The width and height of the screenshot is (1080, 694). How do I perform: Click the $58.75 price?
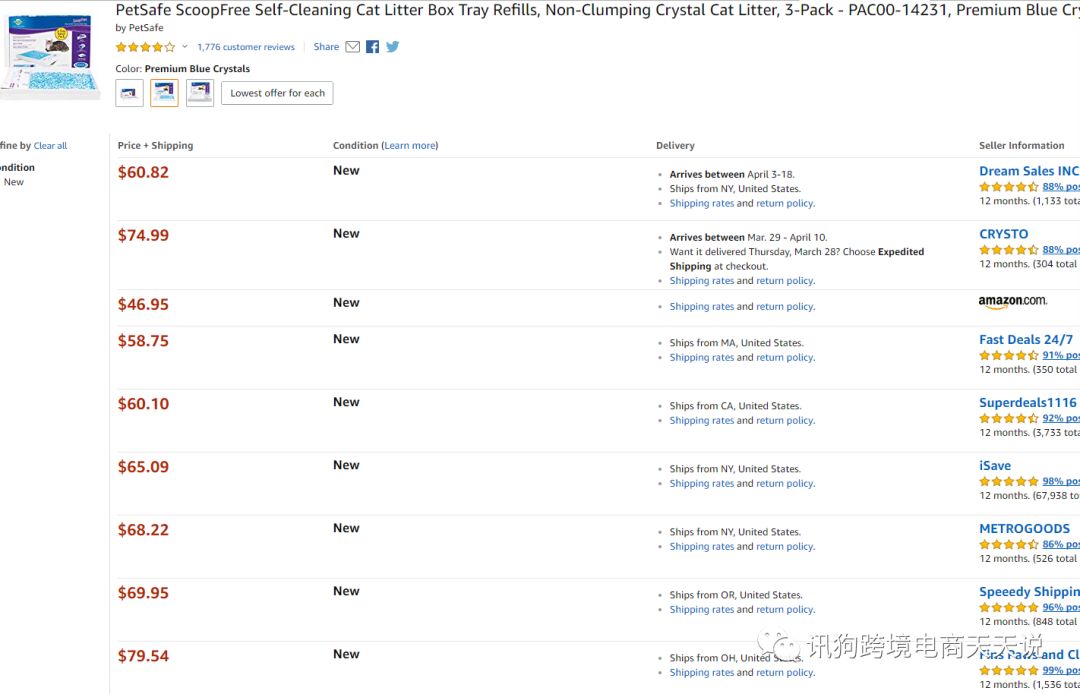tap(143, 341)
